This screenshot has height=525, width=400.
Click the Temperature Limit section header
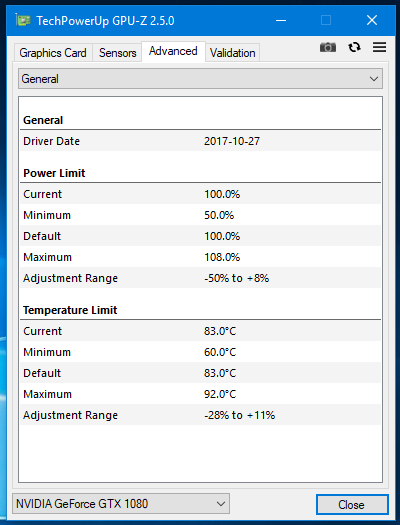pyautogui.click(x=70, y=310)
